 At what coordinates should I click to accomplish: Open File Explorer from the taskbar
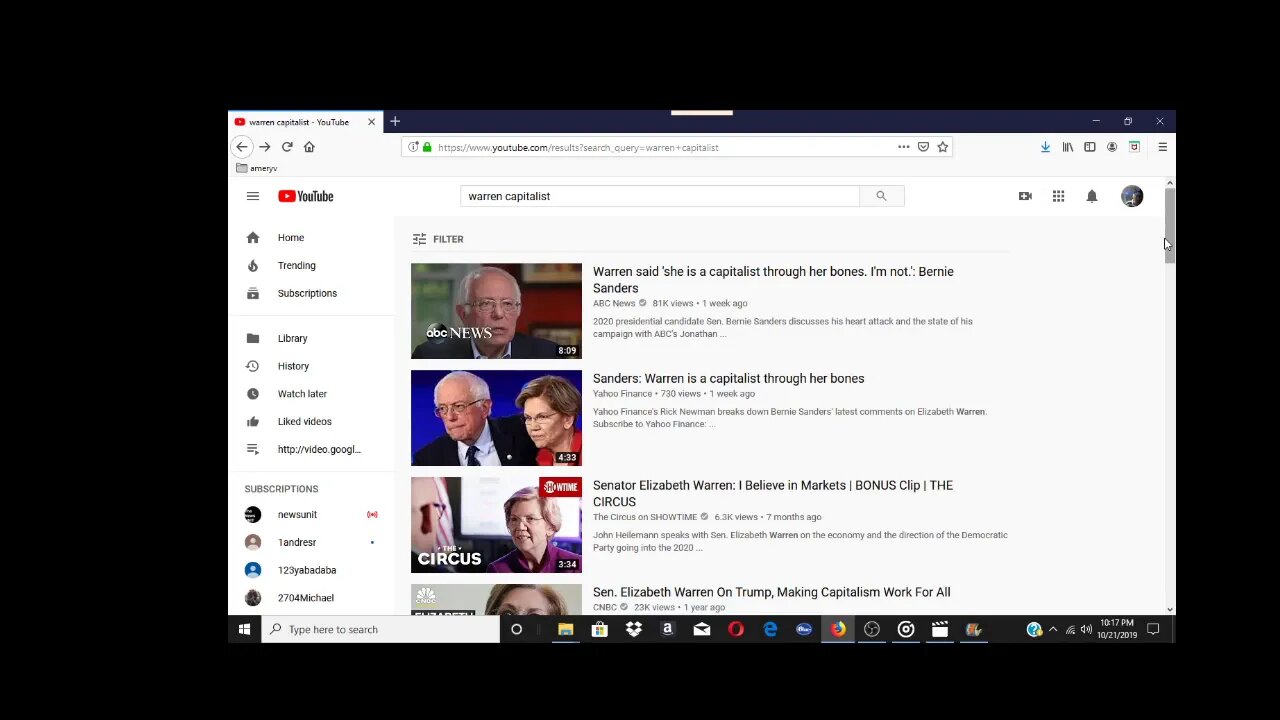click(x=566, y=630)
